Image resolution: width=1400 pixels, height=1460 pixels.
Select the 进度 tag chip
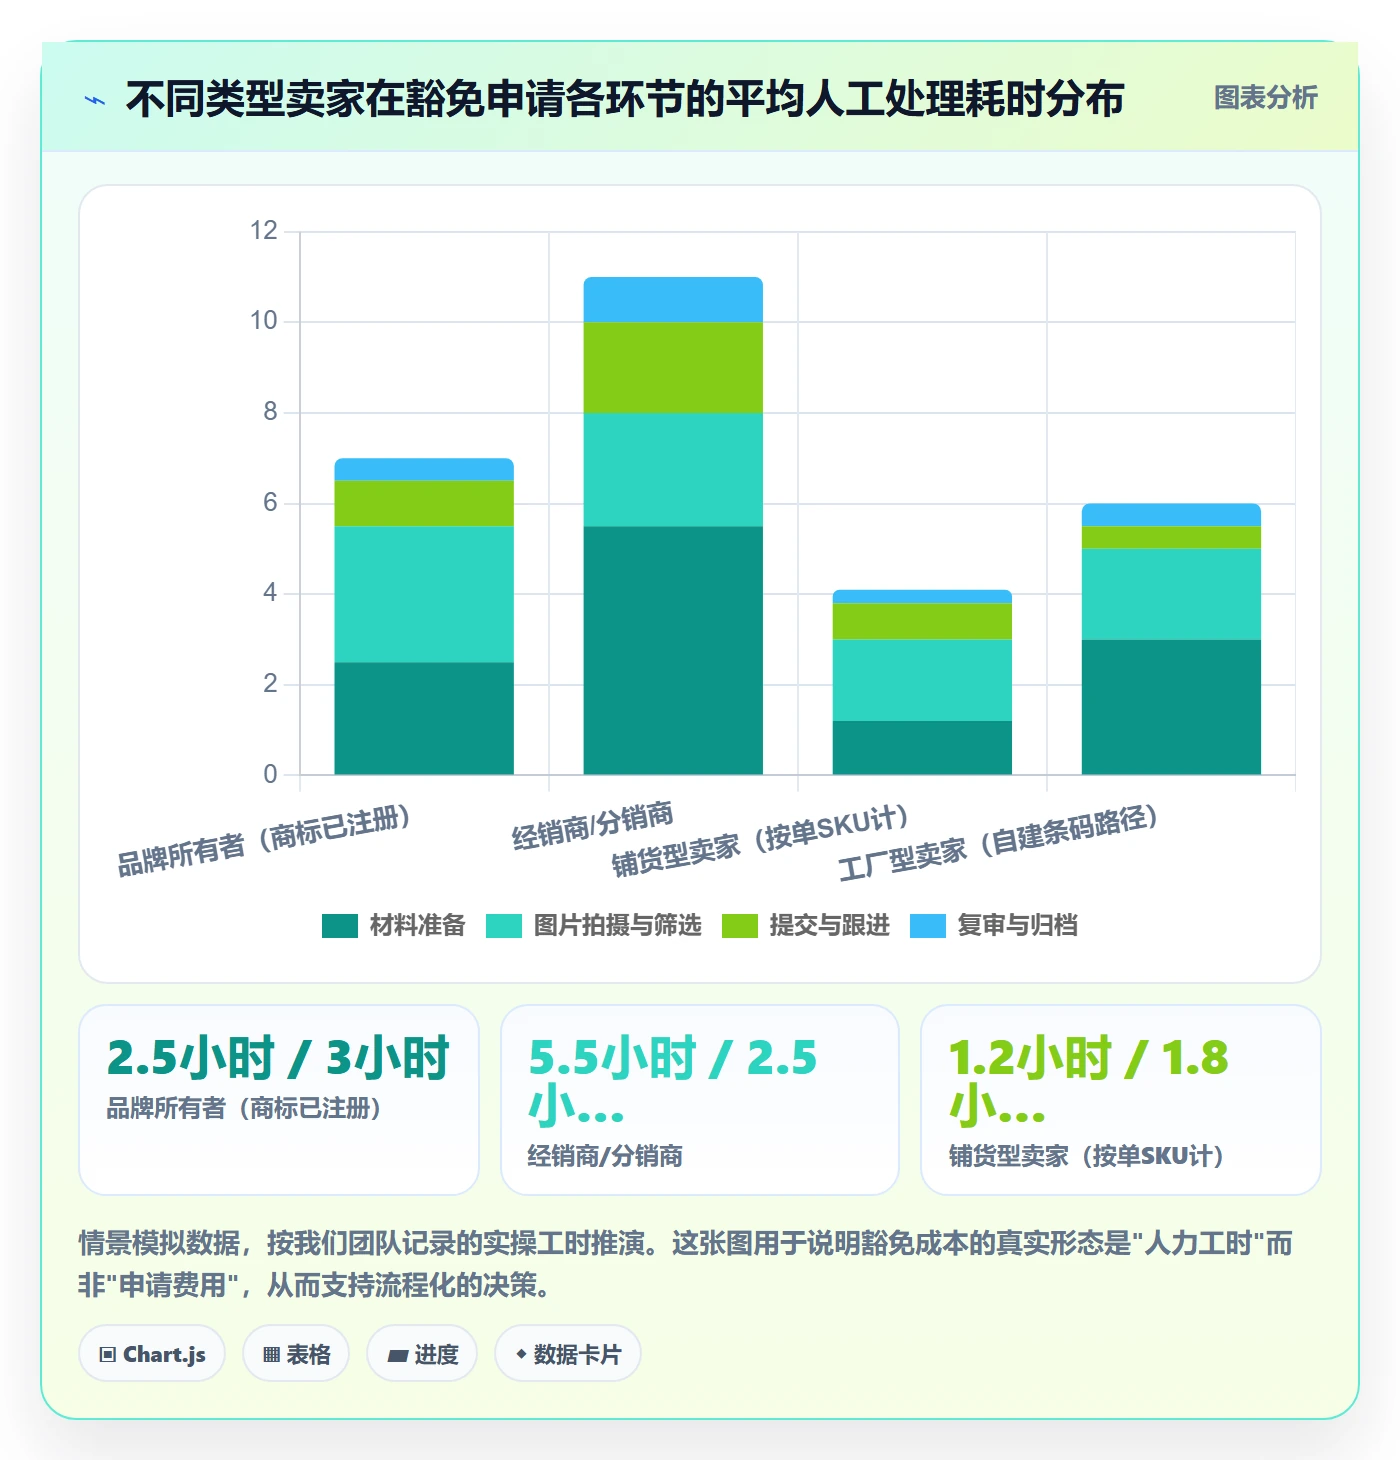pyautogui.click(x=422, y=1354)
